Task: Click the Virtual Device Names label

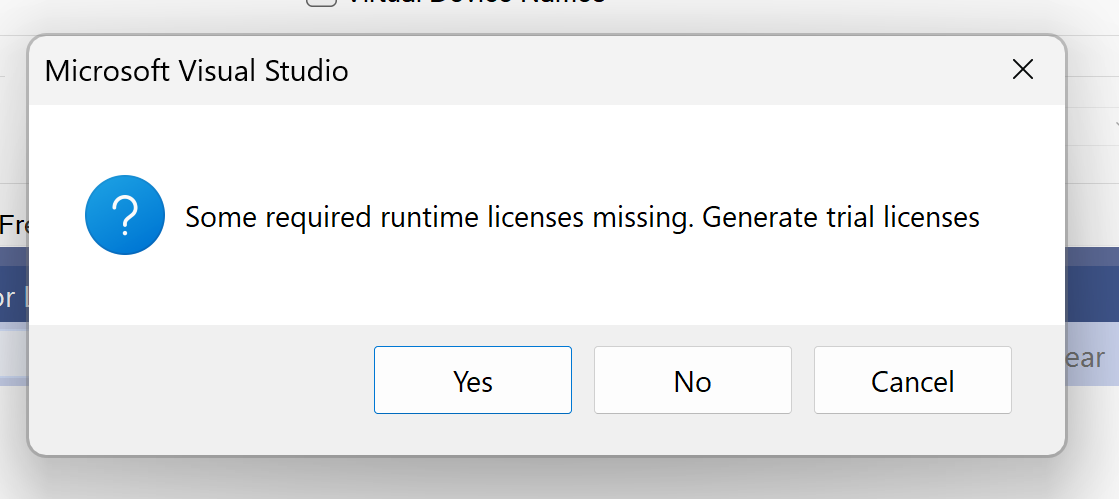Action: click(476, 2)
